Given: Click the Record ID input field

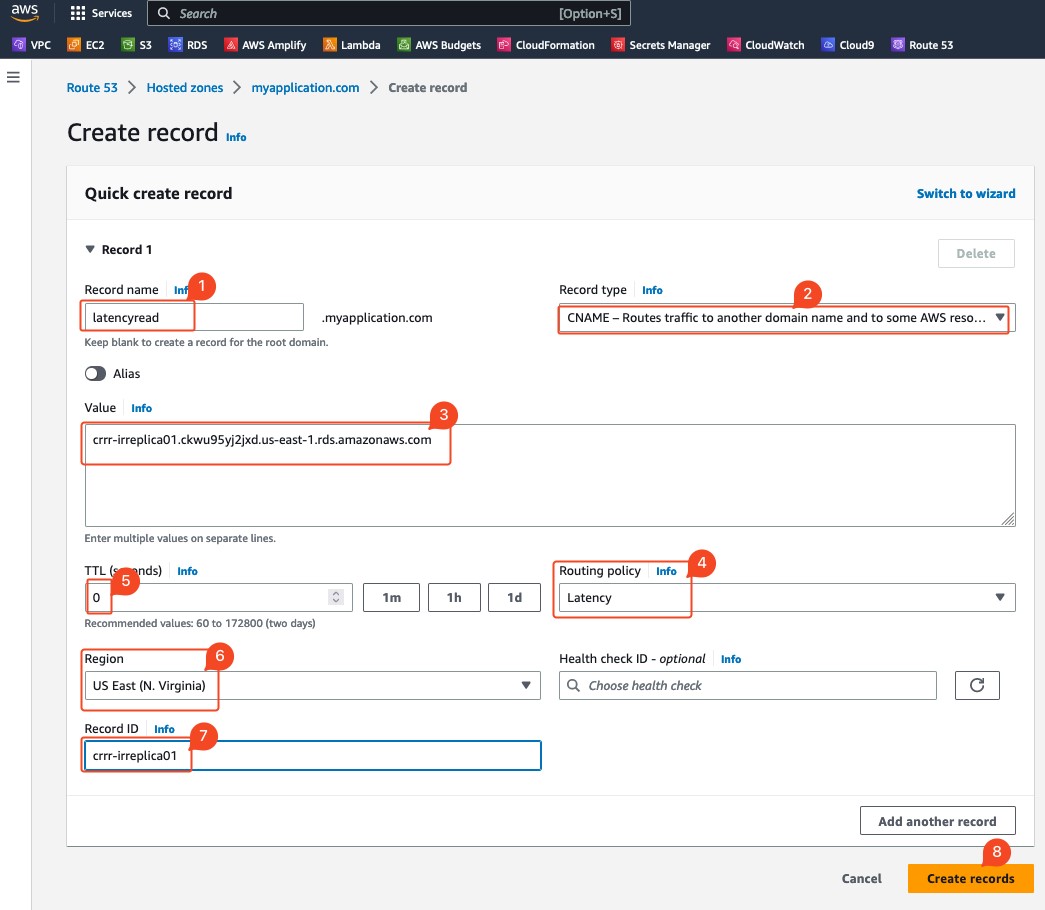Looking at the screenshot, I should click(313, 755).
